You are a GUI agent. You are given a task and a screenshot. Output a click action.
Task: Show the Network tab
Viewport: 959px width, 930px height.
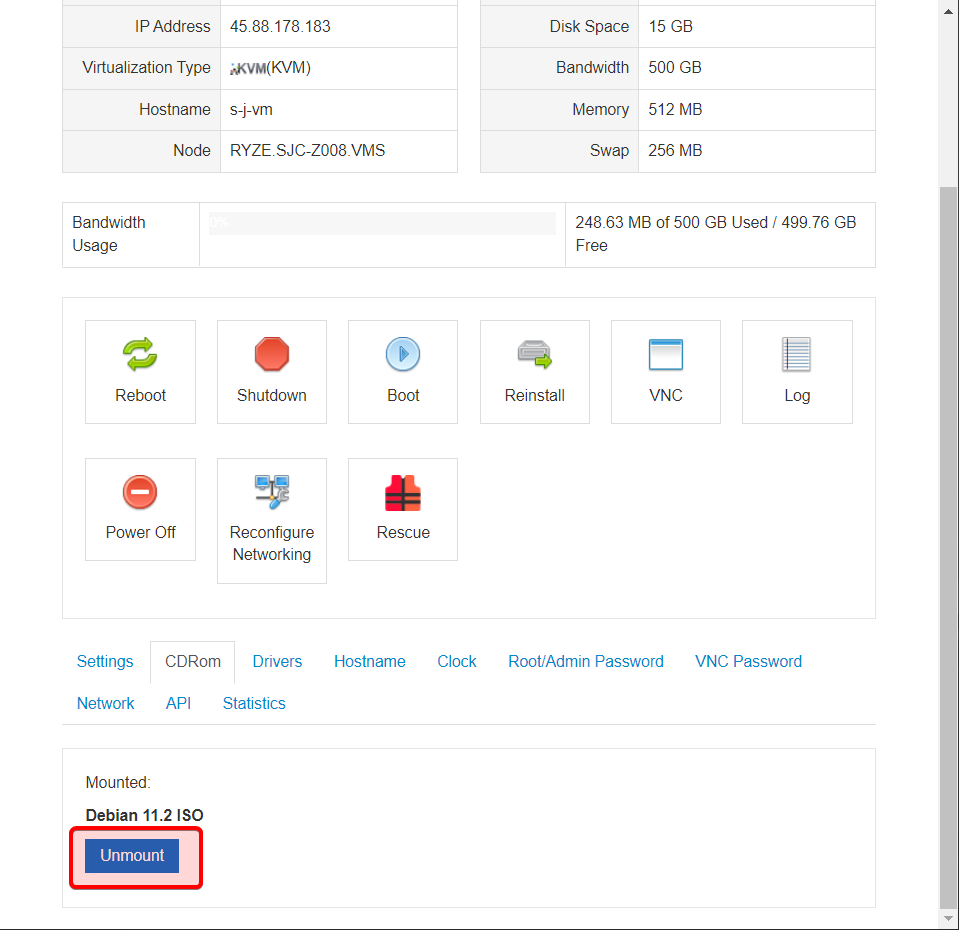tap(105, 704)
